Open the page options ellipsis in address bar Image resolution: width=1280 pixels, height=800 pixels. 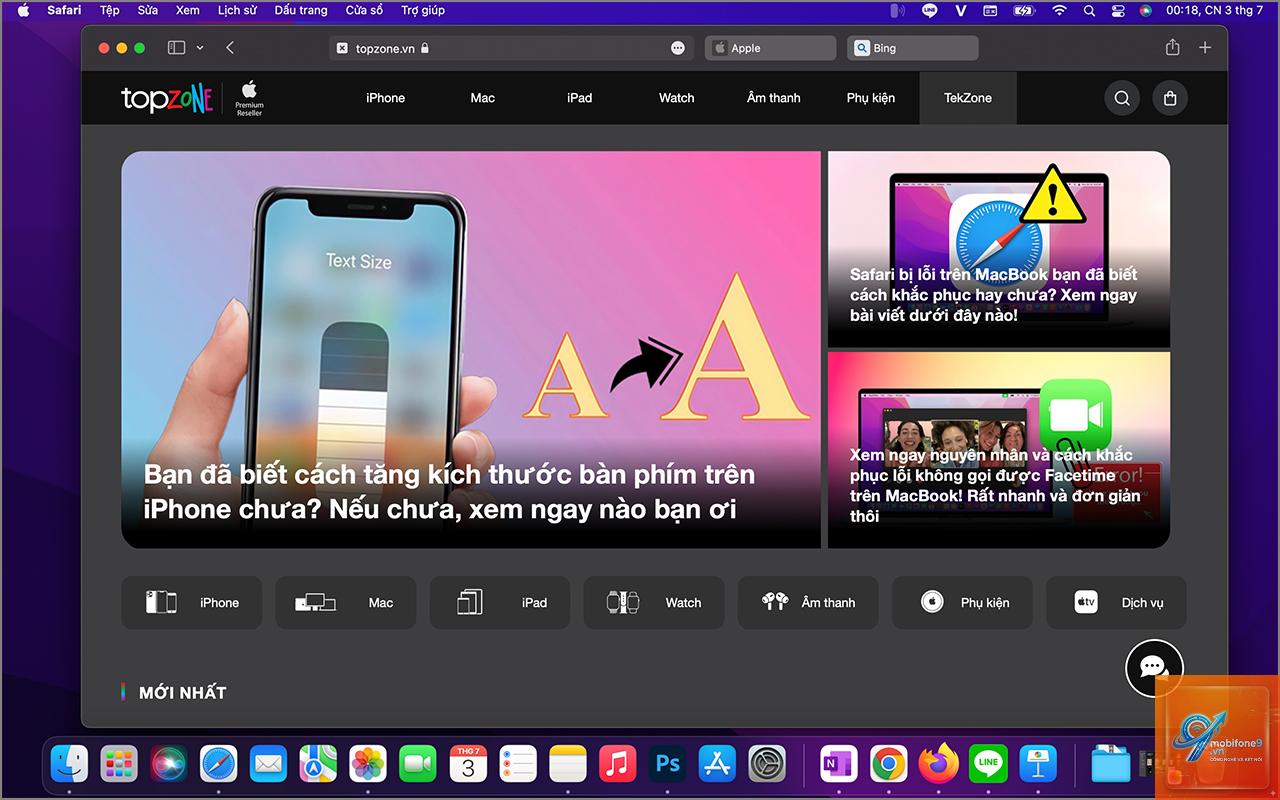[678, 48]
